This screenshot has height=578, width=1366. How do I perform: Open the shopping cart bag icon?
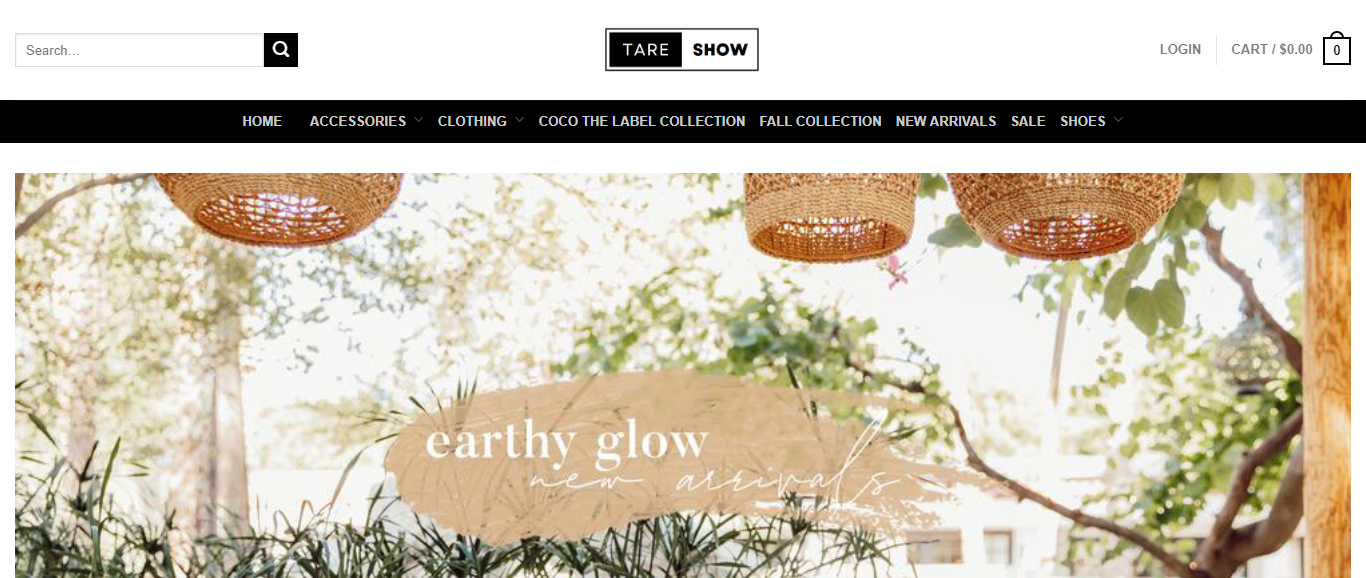1337,50
